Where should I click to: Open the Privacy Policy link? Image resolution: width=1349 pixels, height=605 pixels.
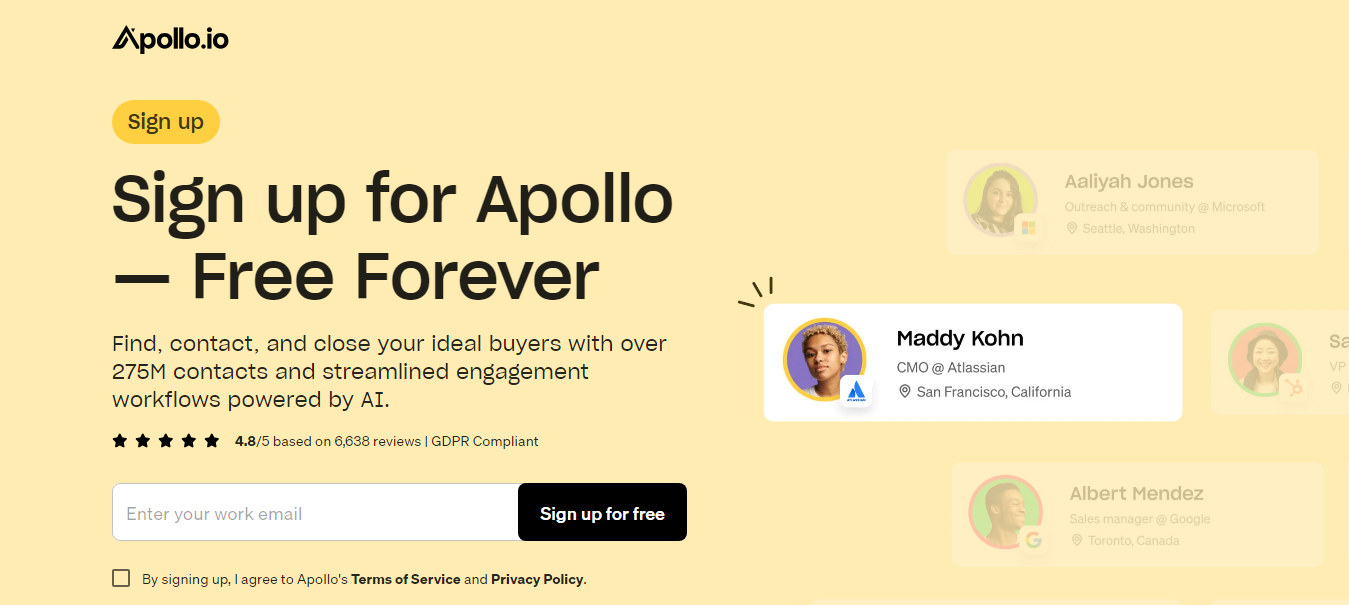[537, 578]
